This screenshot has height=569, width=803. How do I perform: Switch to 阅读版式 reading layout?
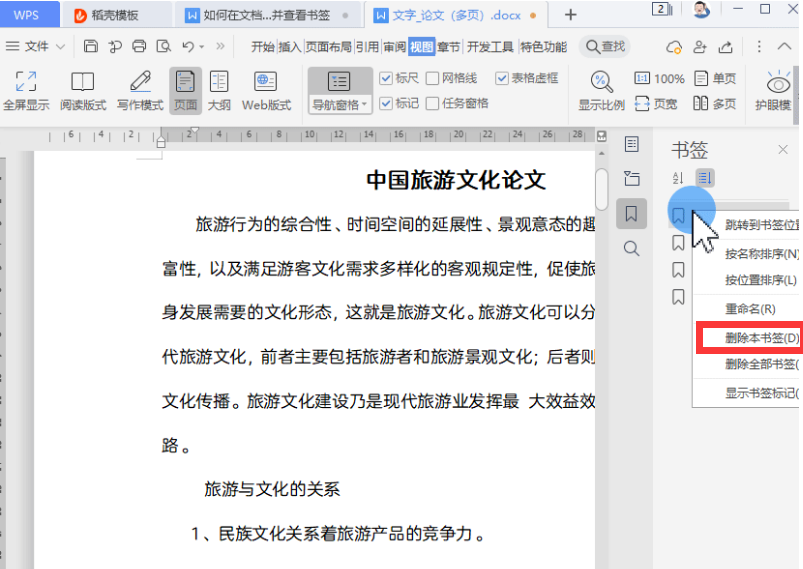pyautogui.click(x=82, y=82)
